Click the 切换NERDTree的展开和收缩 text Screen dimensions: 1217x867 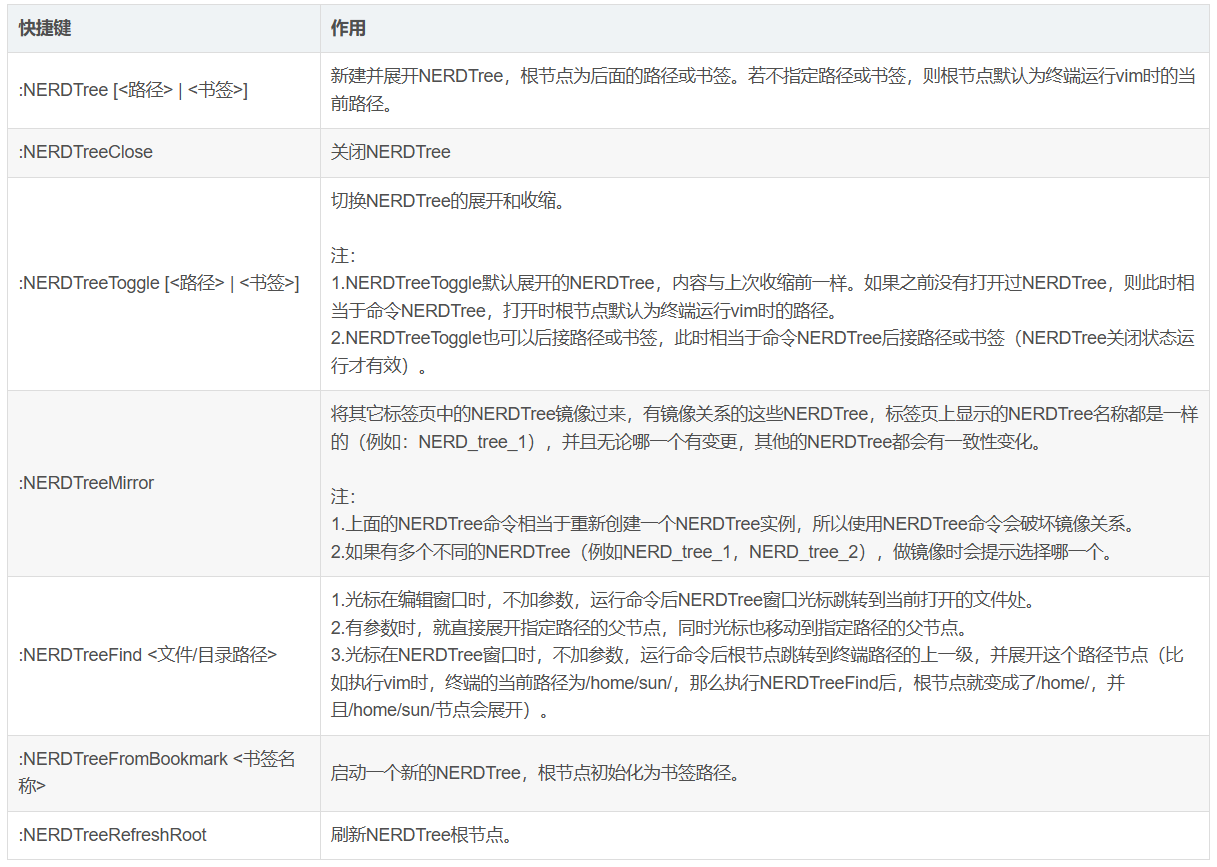449,201
